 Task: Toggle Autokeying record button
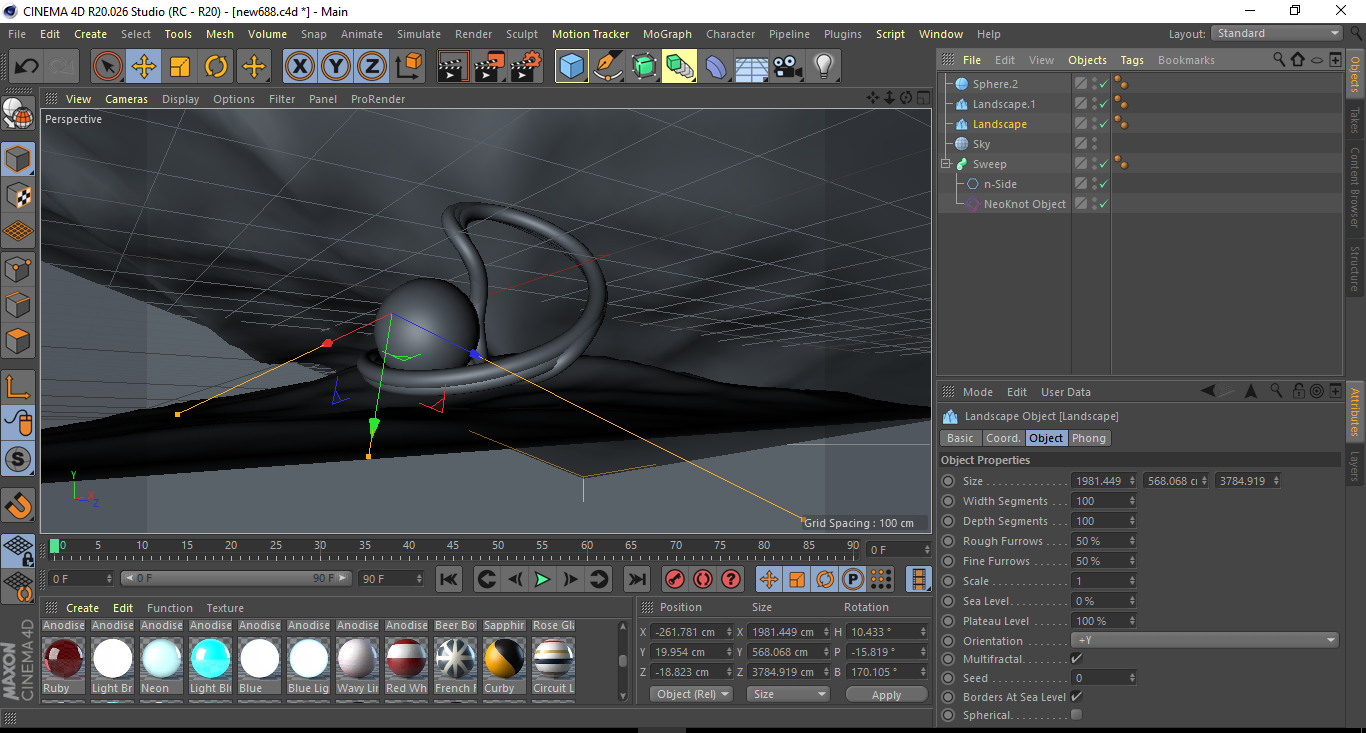[703, 579]
